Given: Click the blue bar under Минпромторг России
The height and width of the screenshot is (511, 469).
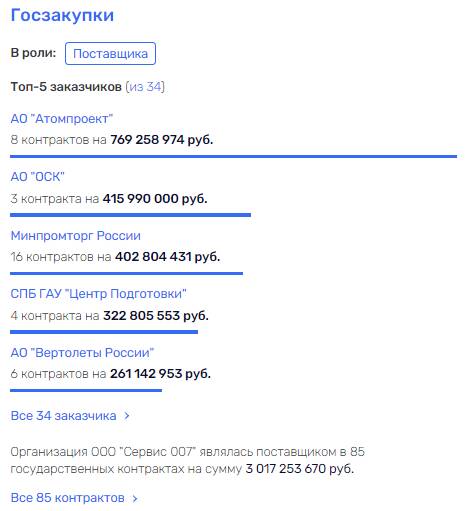Looking at the screenshot, I should (x=126, y=273).
